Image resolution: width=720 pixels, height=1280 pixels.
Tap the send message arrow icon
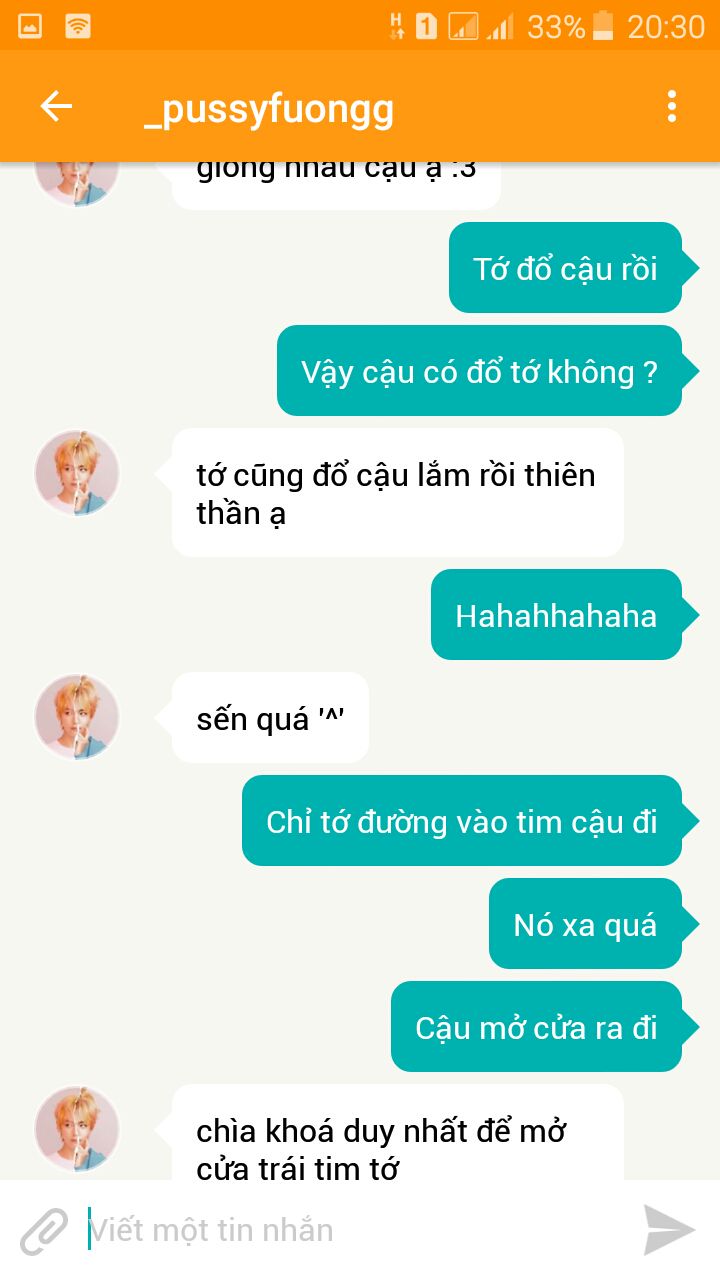coord(669,1230)
